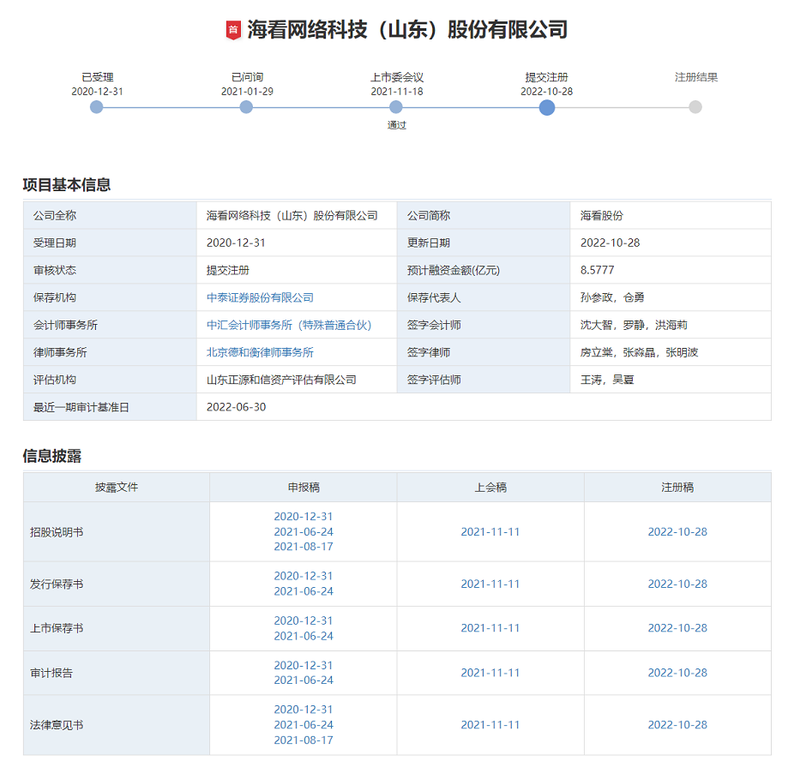Click the grey 注册结果 timeline node
Image resolution: width=800 pixels, height=767 pixels.
pos(695,107)
